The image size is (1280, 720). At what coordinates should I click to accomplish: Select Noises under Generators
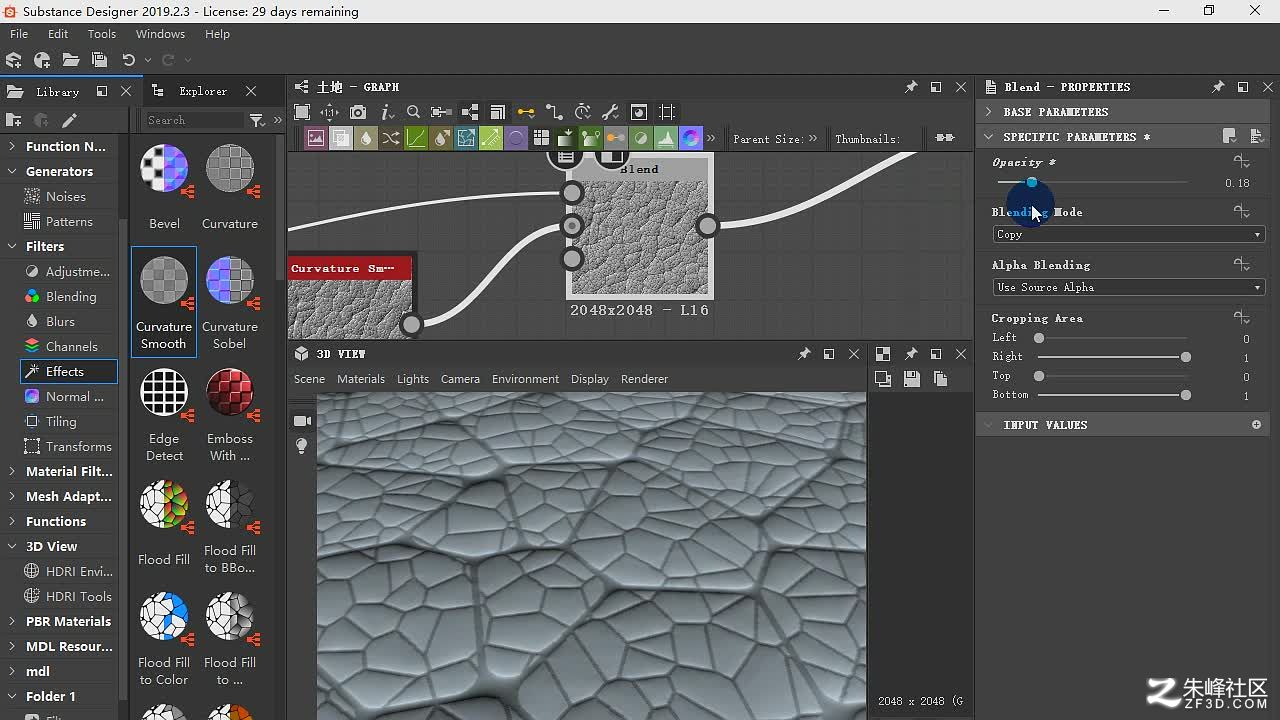[66, 196]
